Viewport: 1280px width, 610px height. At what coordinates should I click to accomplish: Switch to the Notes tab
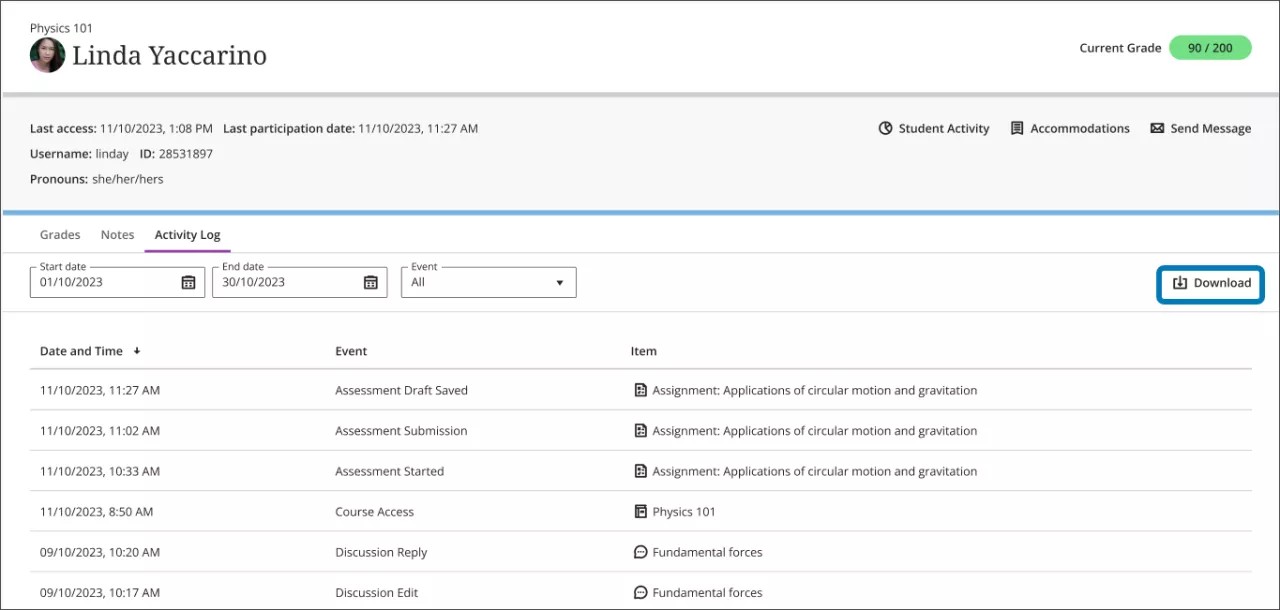tap(117, 234)
